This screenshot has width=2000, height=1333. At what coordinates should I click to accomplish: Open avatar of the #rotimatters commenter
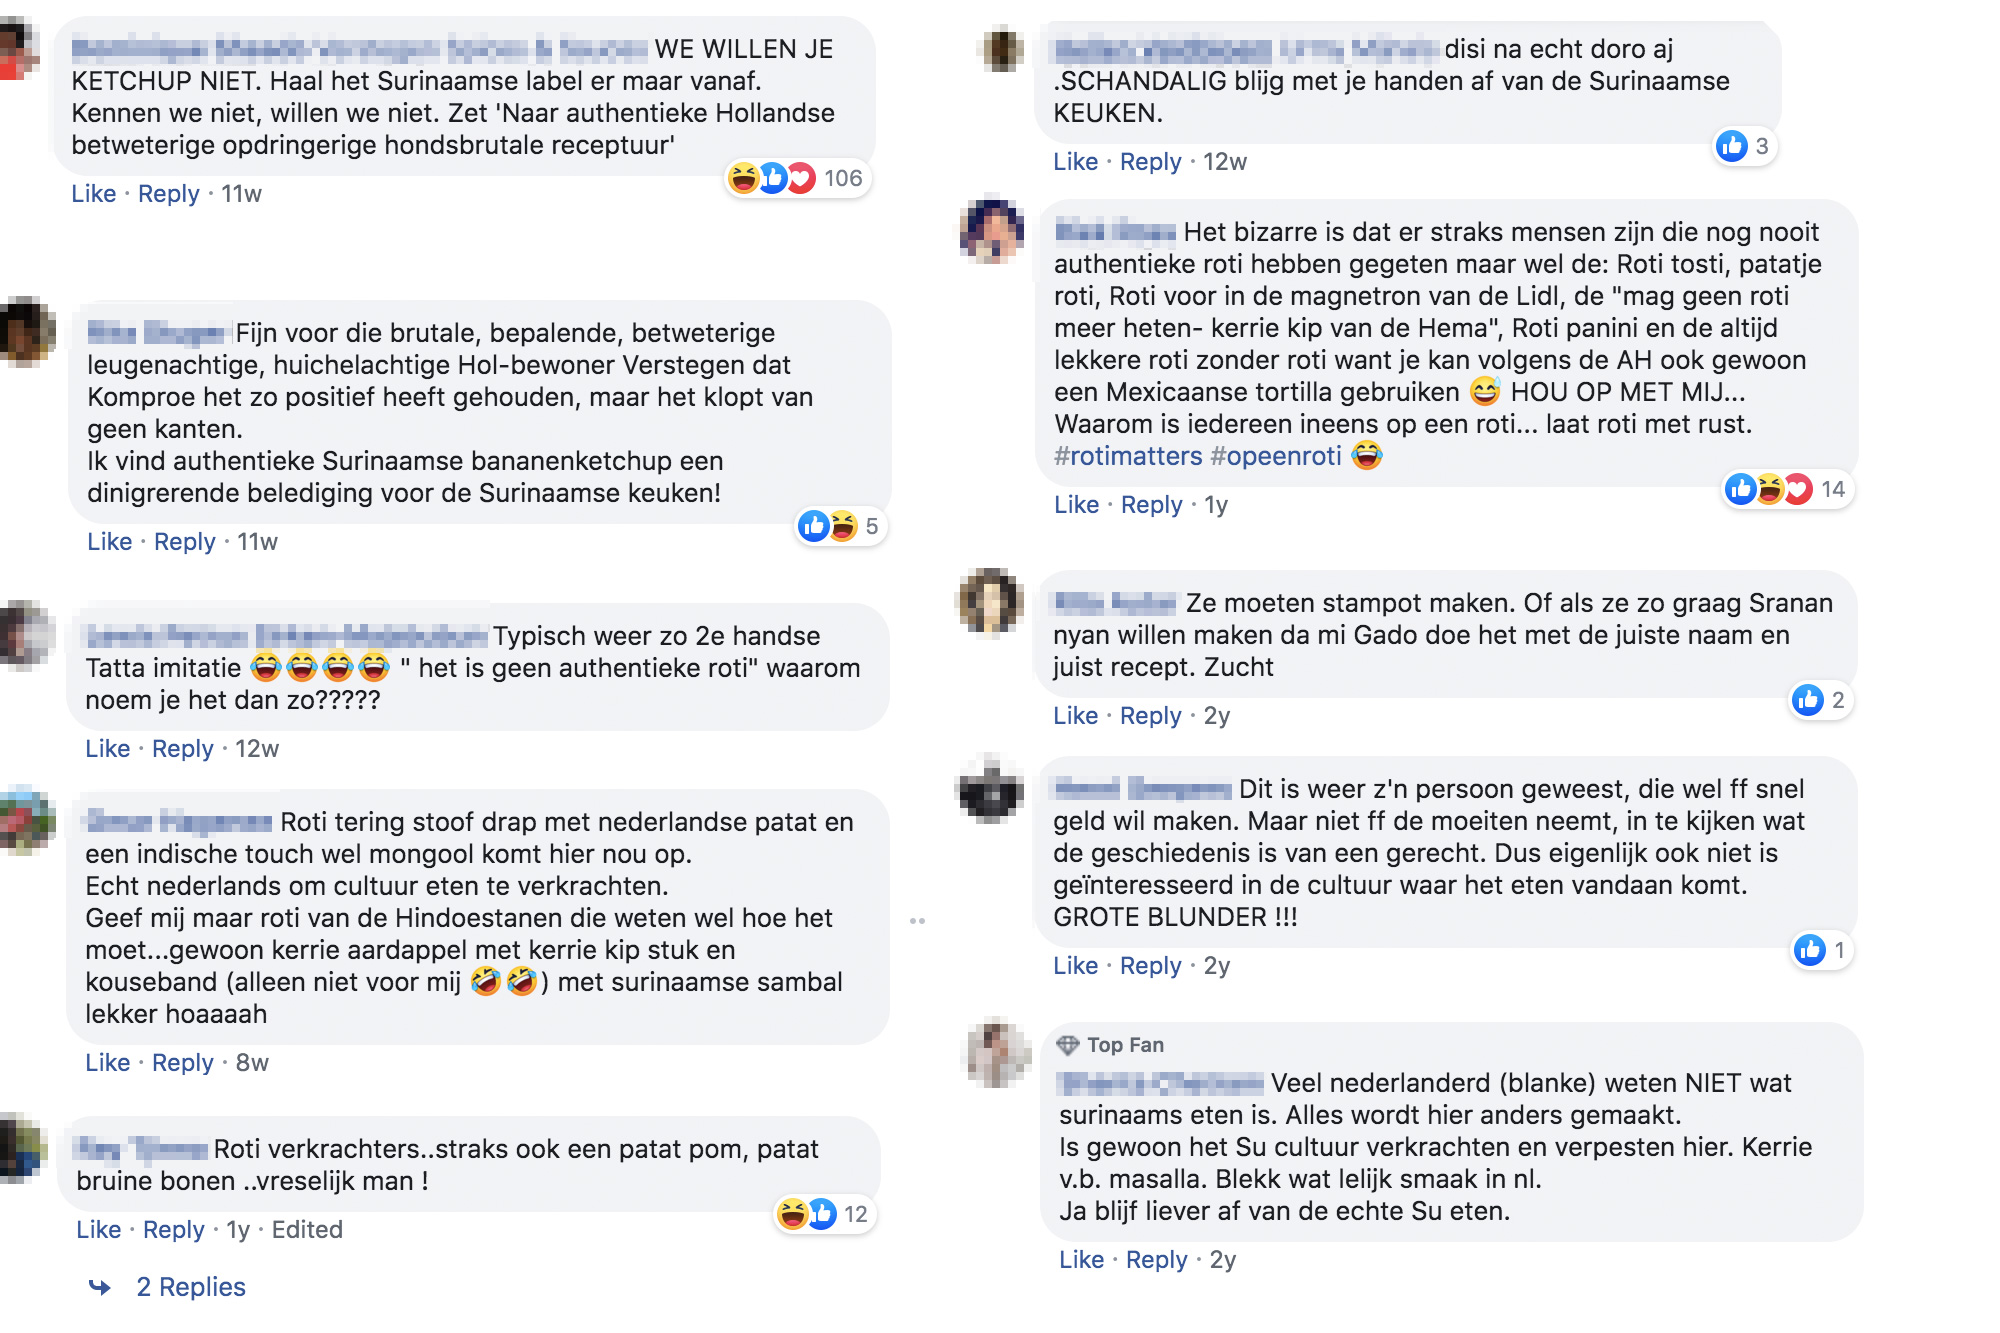point(991,232)
